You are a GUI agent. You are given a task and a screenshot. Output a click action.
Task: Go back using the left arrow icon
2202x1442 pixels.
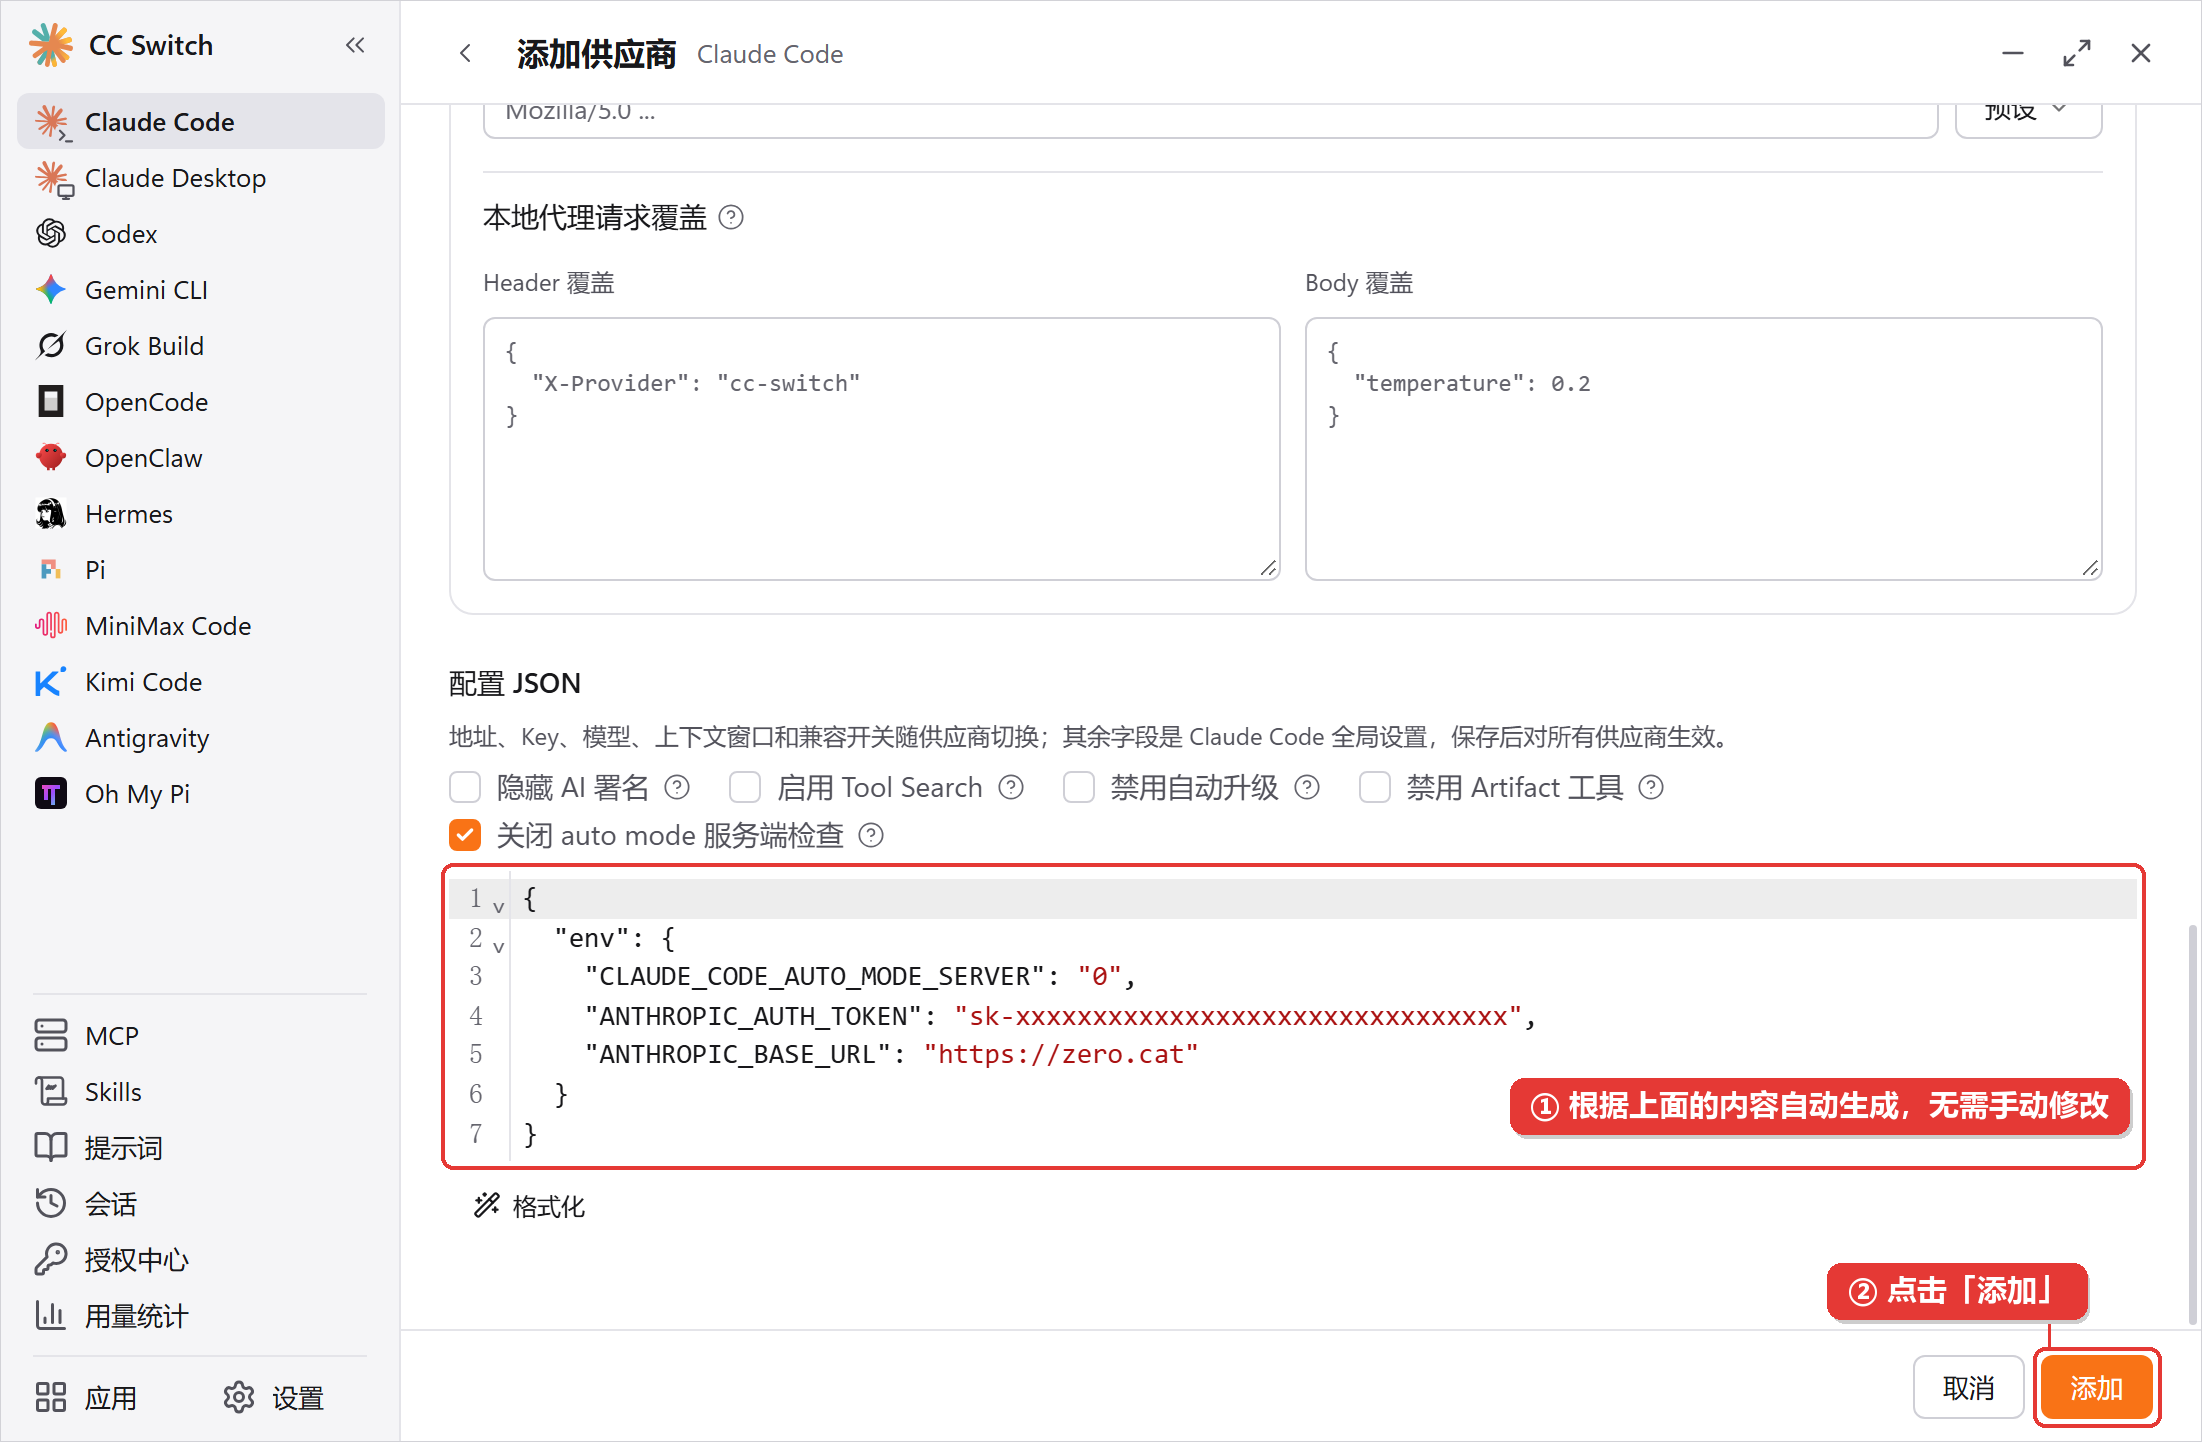tap(465, 54)
